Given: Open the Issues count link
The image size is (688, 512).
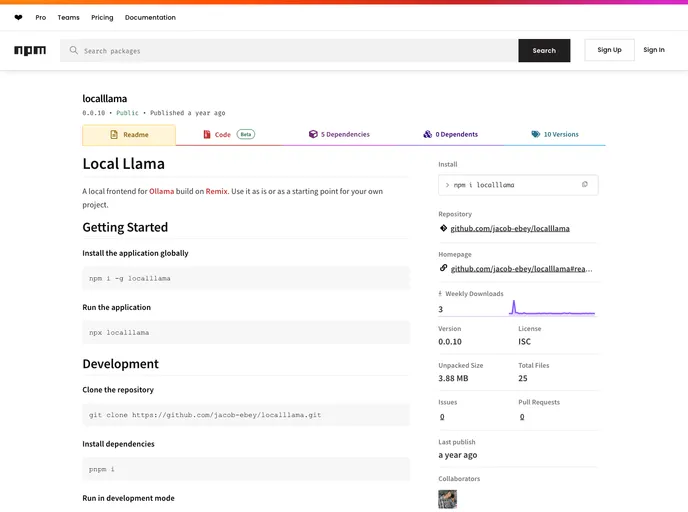Looking at the screenshot, I should tap(442, 417).
